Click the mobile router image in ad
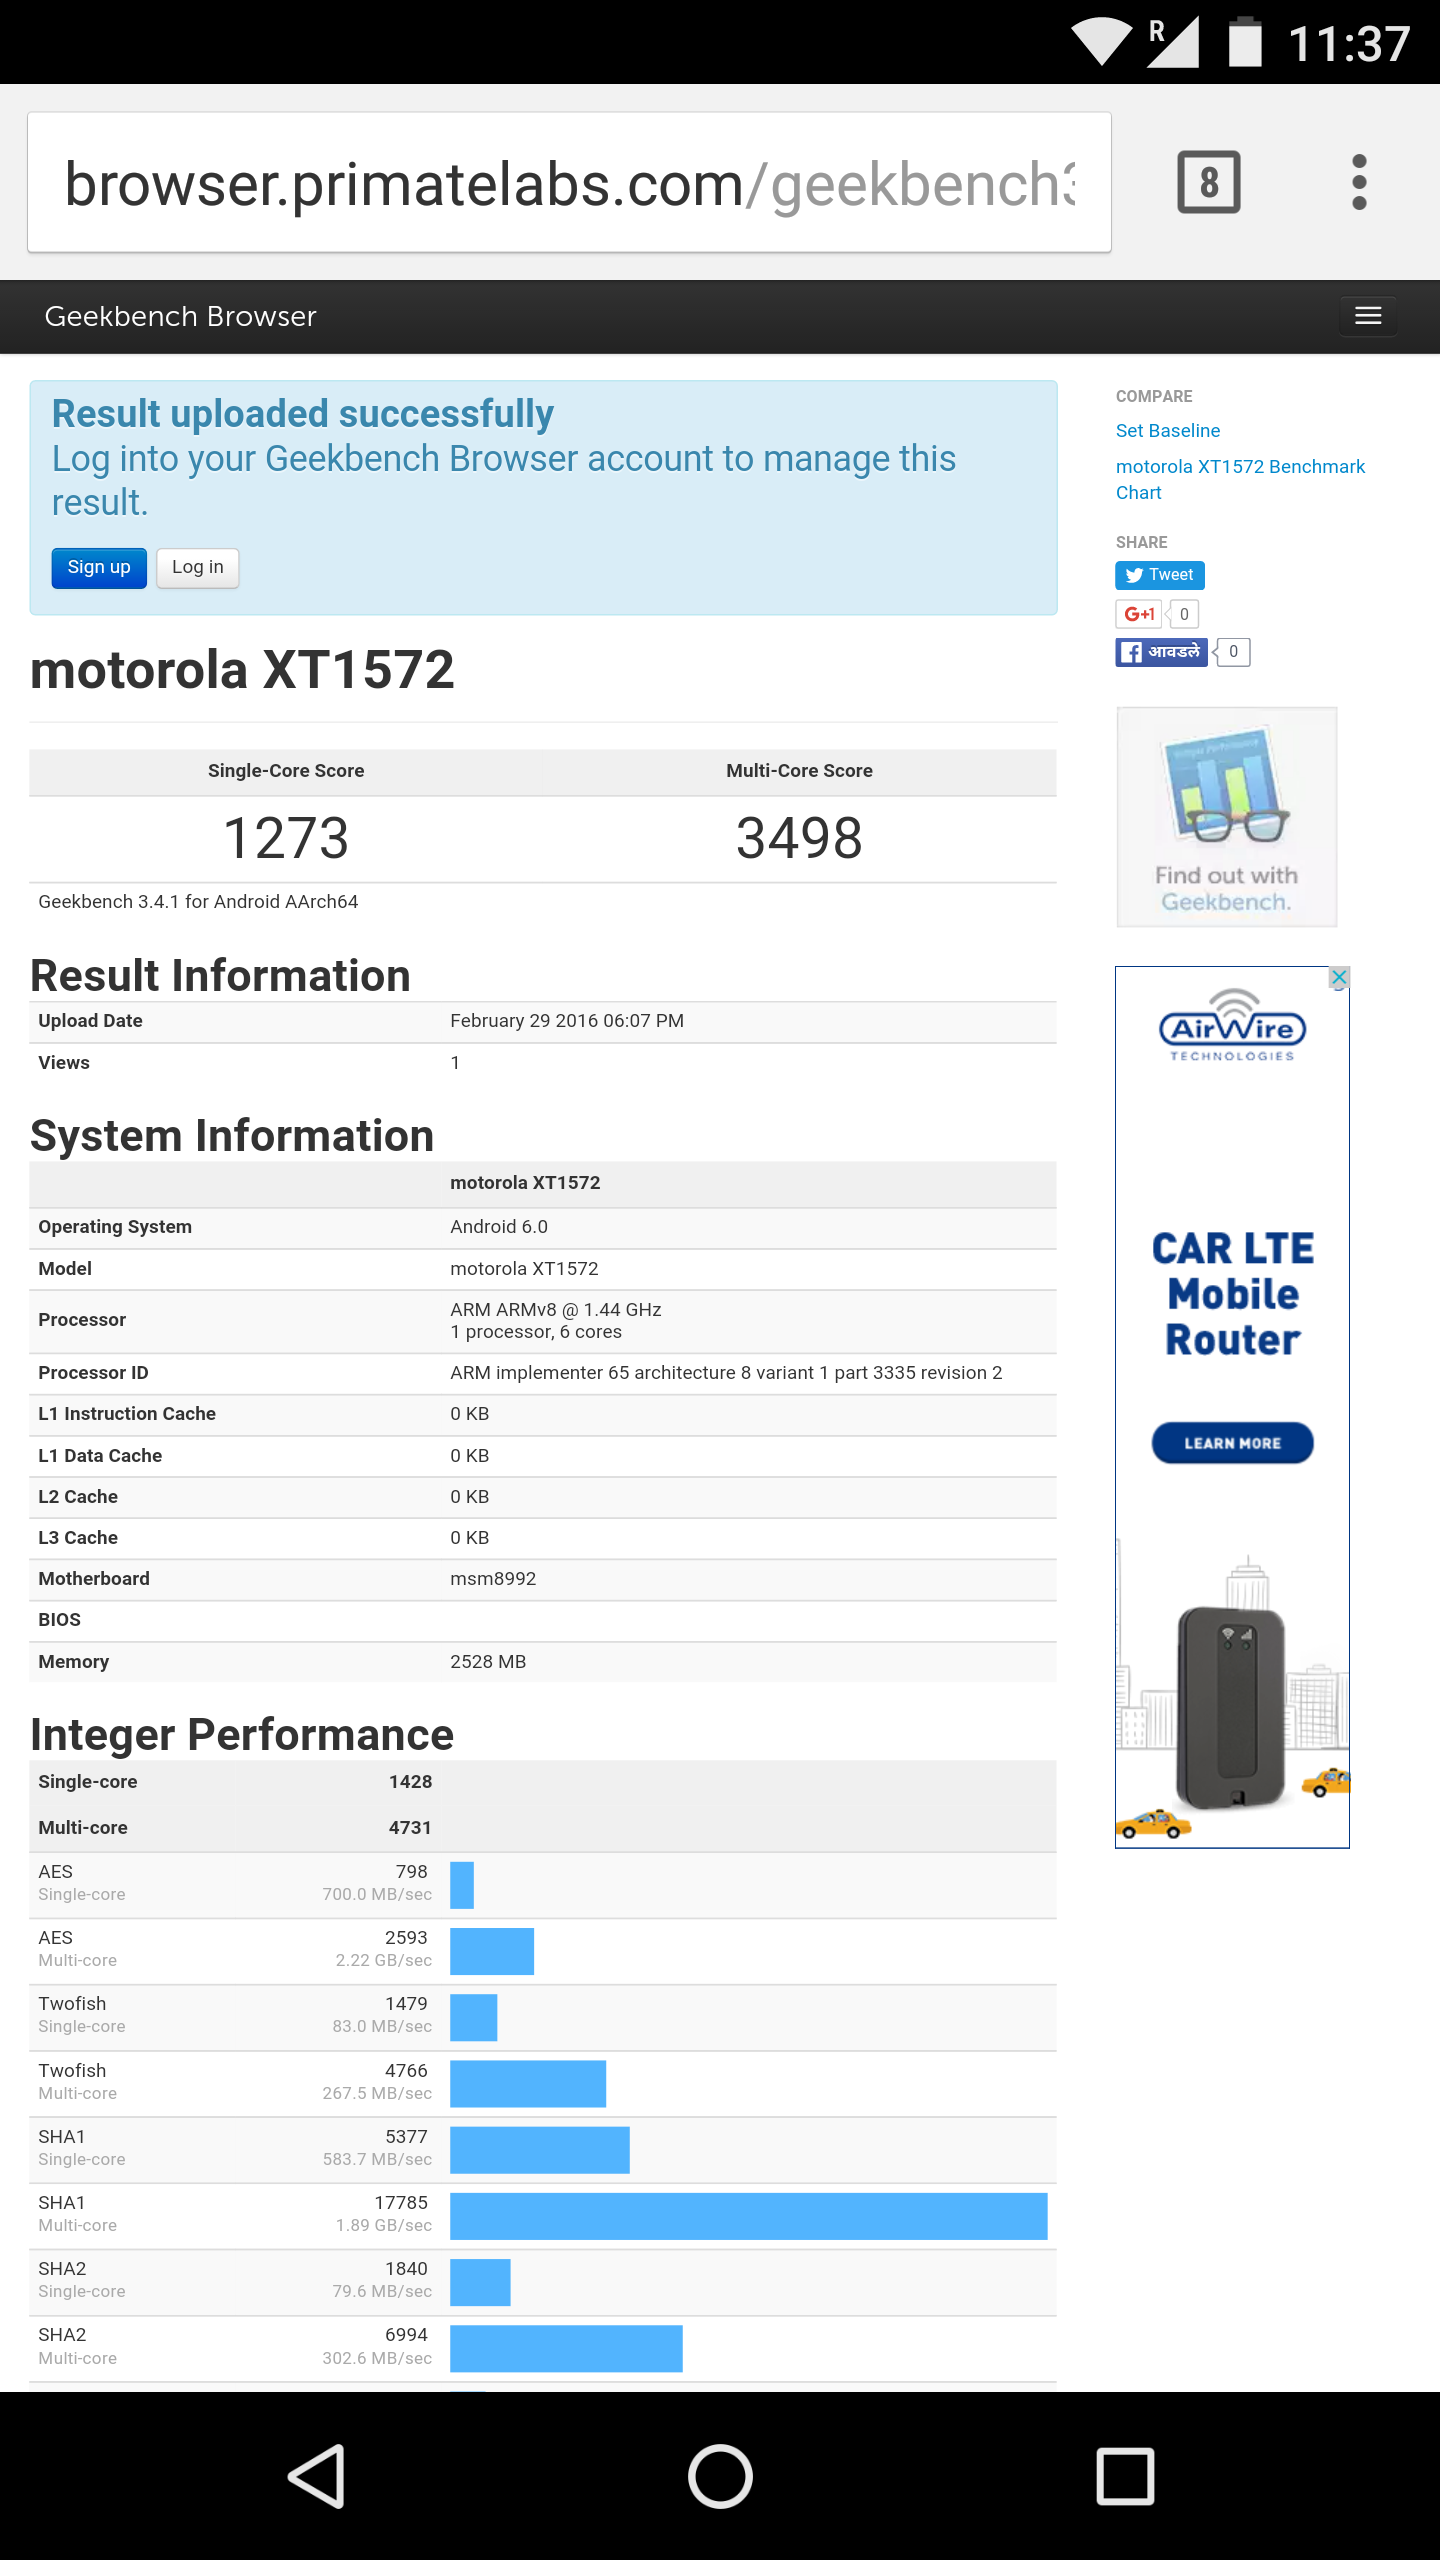The height and width of the screenshot is (2560, 1440). [1231, 1708]
